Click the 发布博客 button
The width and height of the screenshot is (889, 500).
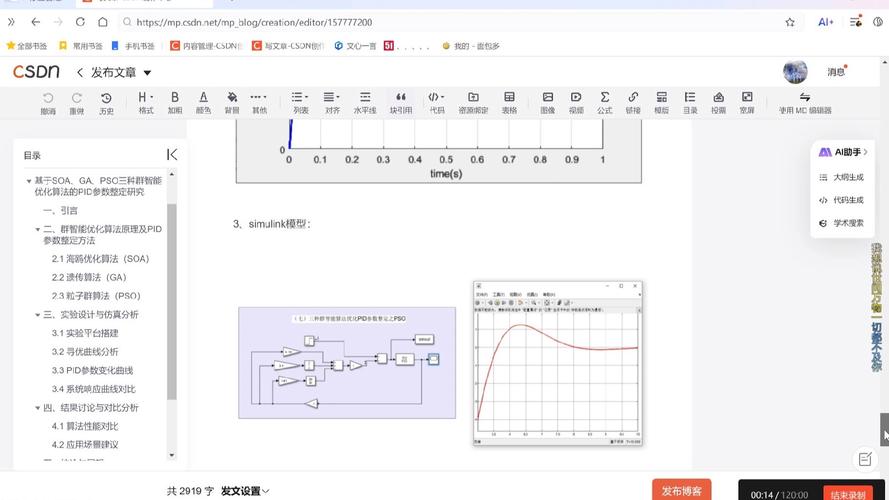(681, 491)
